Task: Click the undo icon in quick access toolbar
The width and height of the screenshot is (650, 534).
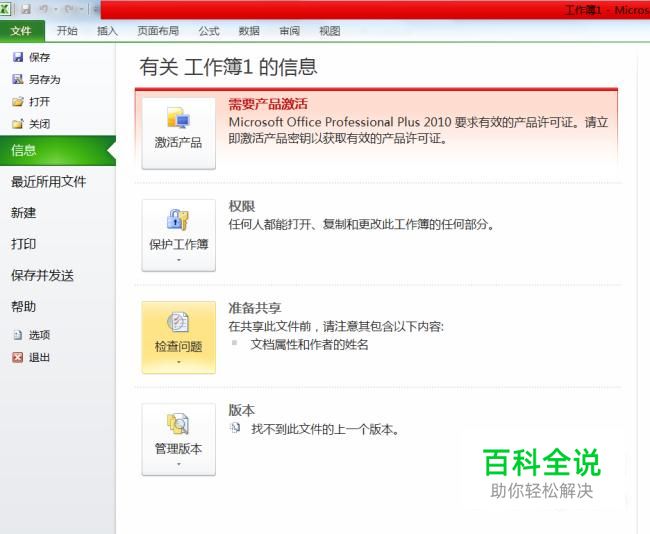Action: coord(44,9)
